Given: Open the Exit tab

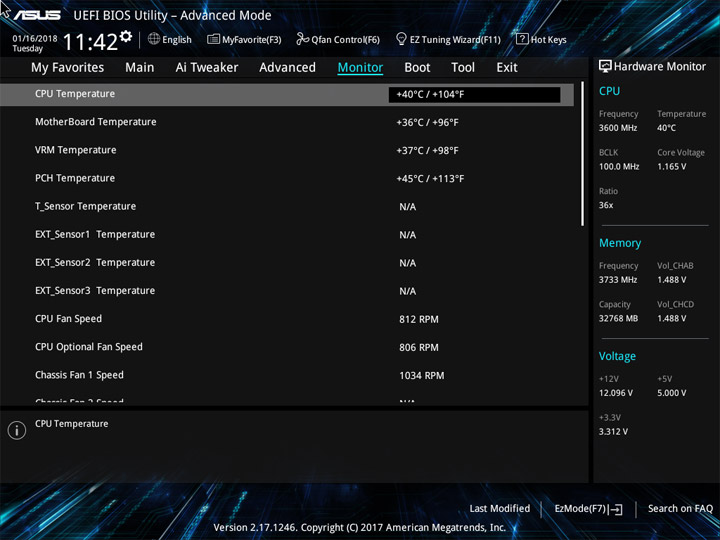Looking at the screenshot, I should pyautogui.click(x=507, y=68).
